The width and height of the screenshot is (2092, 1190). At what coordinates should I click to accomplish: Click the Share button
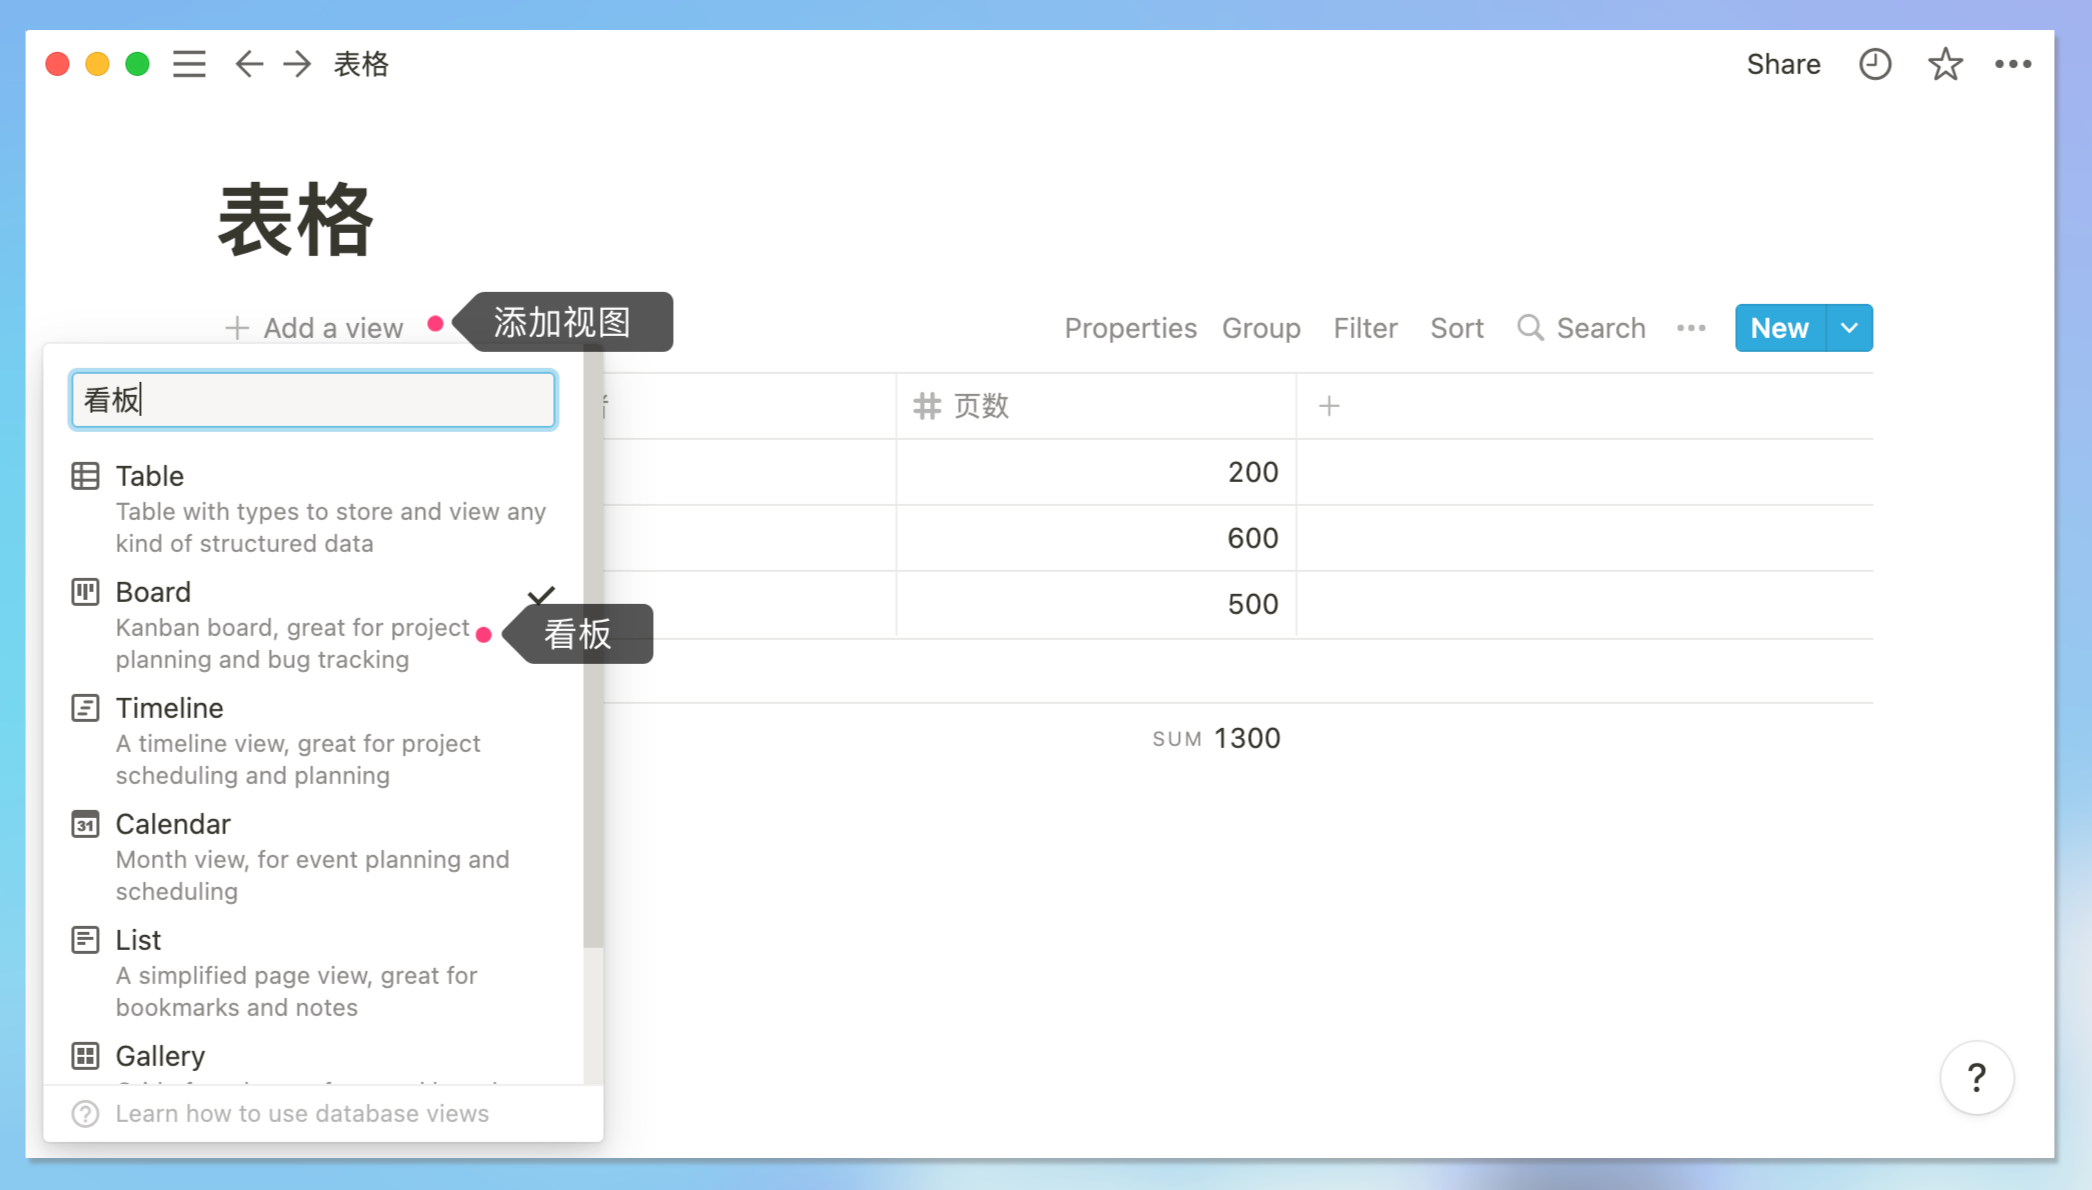point(1783,64)
